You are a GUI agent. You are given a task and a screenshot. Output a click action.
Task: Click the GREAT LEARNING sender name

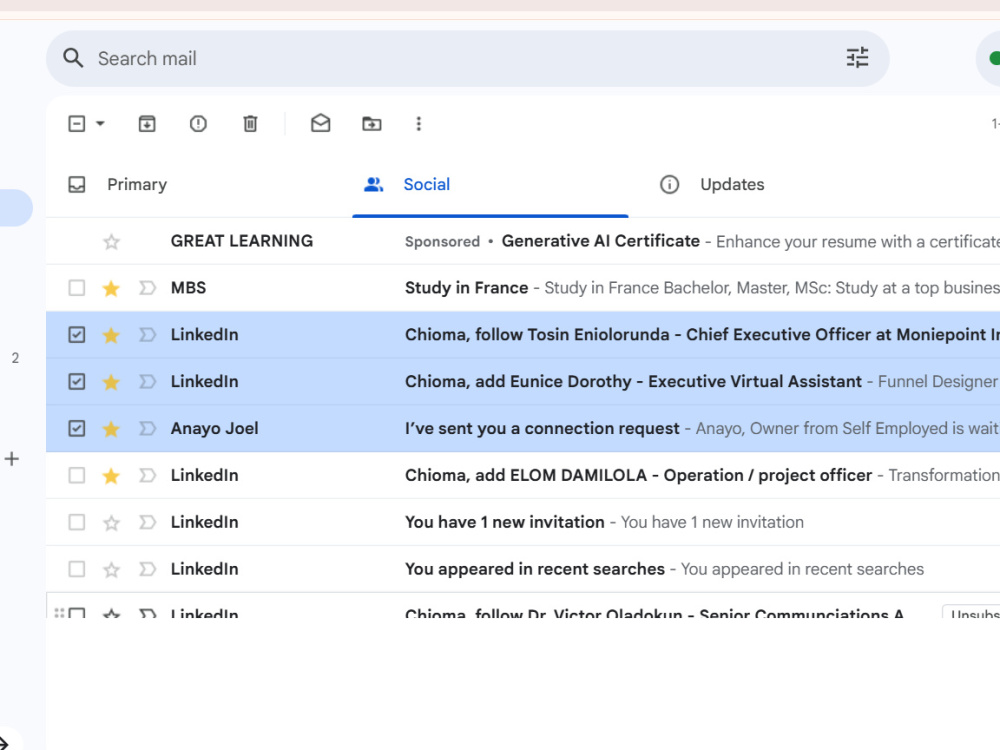click(x=242, y=241)
